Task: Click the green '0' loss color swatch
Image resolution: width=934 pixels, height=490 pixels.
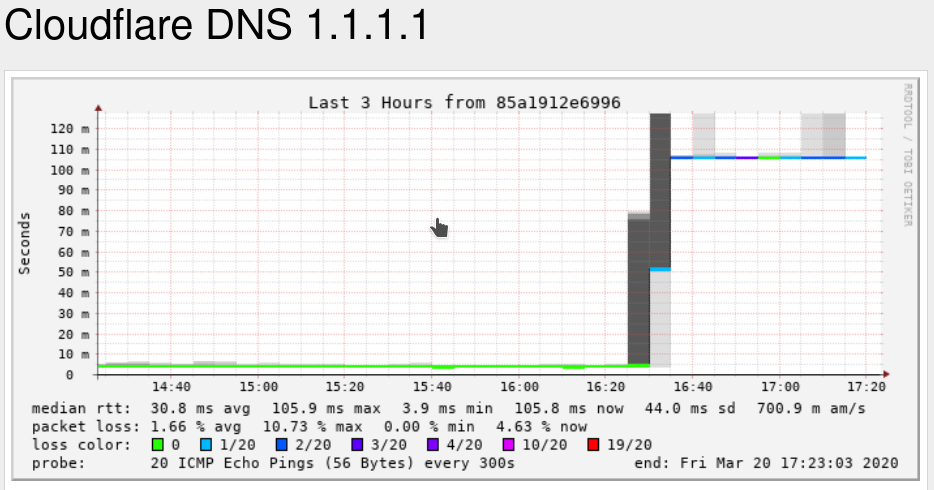Action: click(x=158, y=445)
